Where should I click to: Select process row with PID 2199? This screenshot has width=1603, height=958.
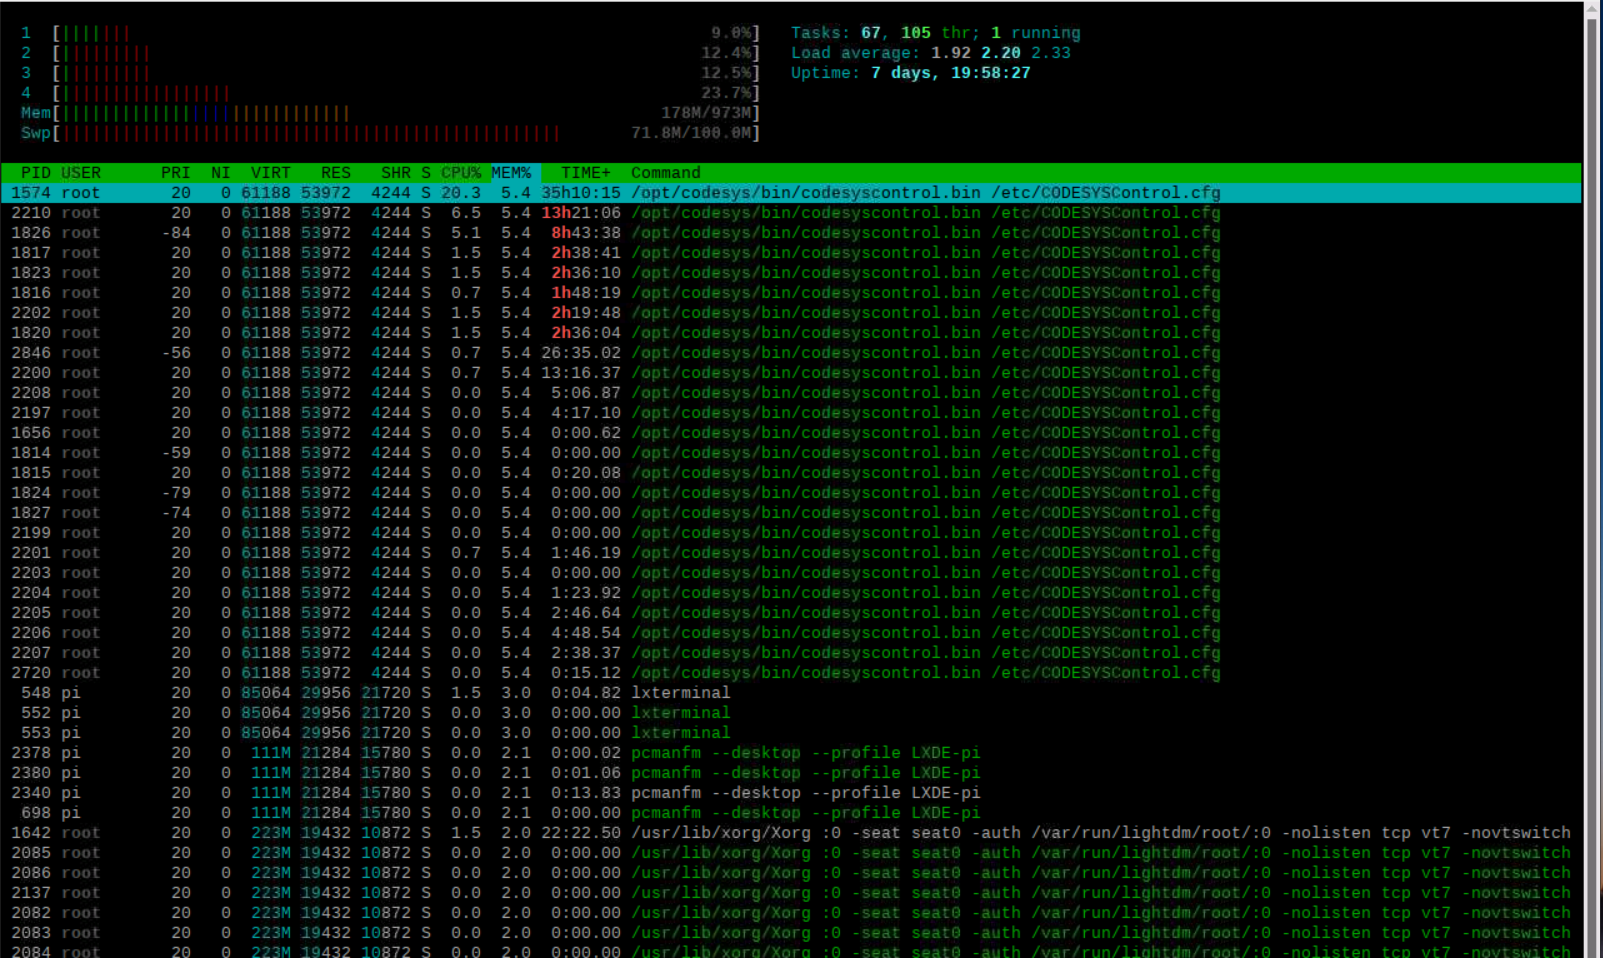coord(791,533)
